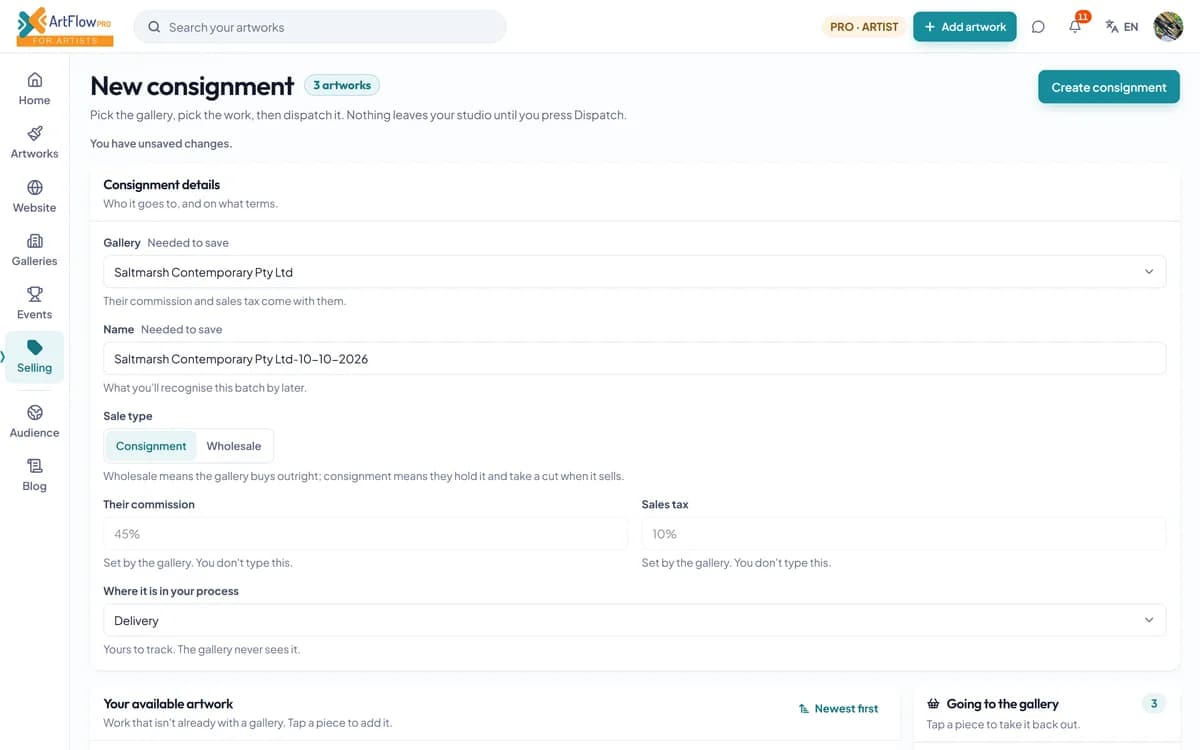Choose Consignment sale type
The image size is (1200, 750).
click(x=151, y=446)
